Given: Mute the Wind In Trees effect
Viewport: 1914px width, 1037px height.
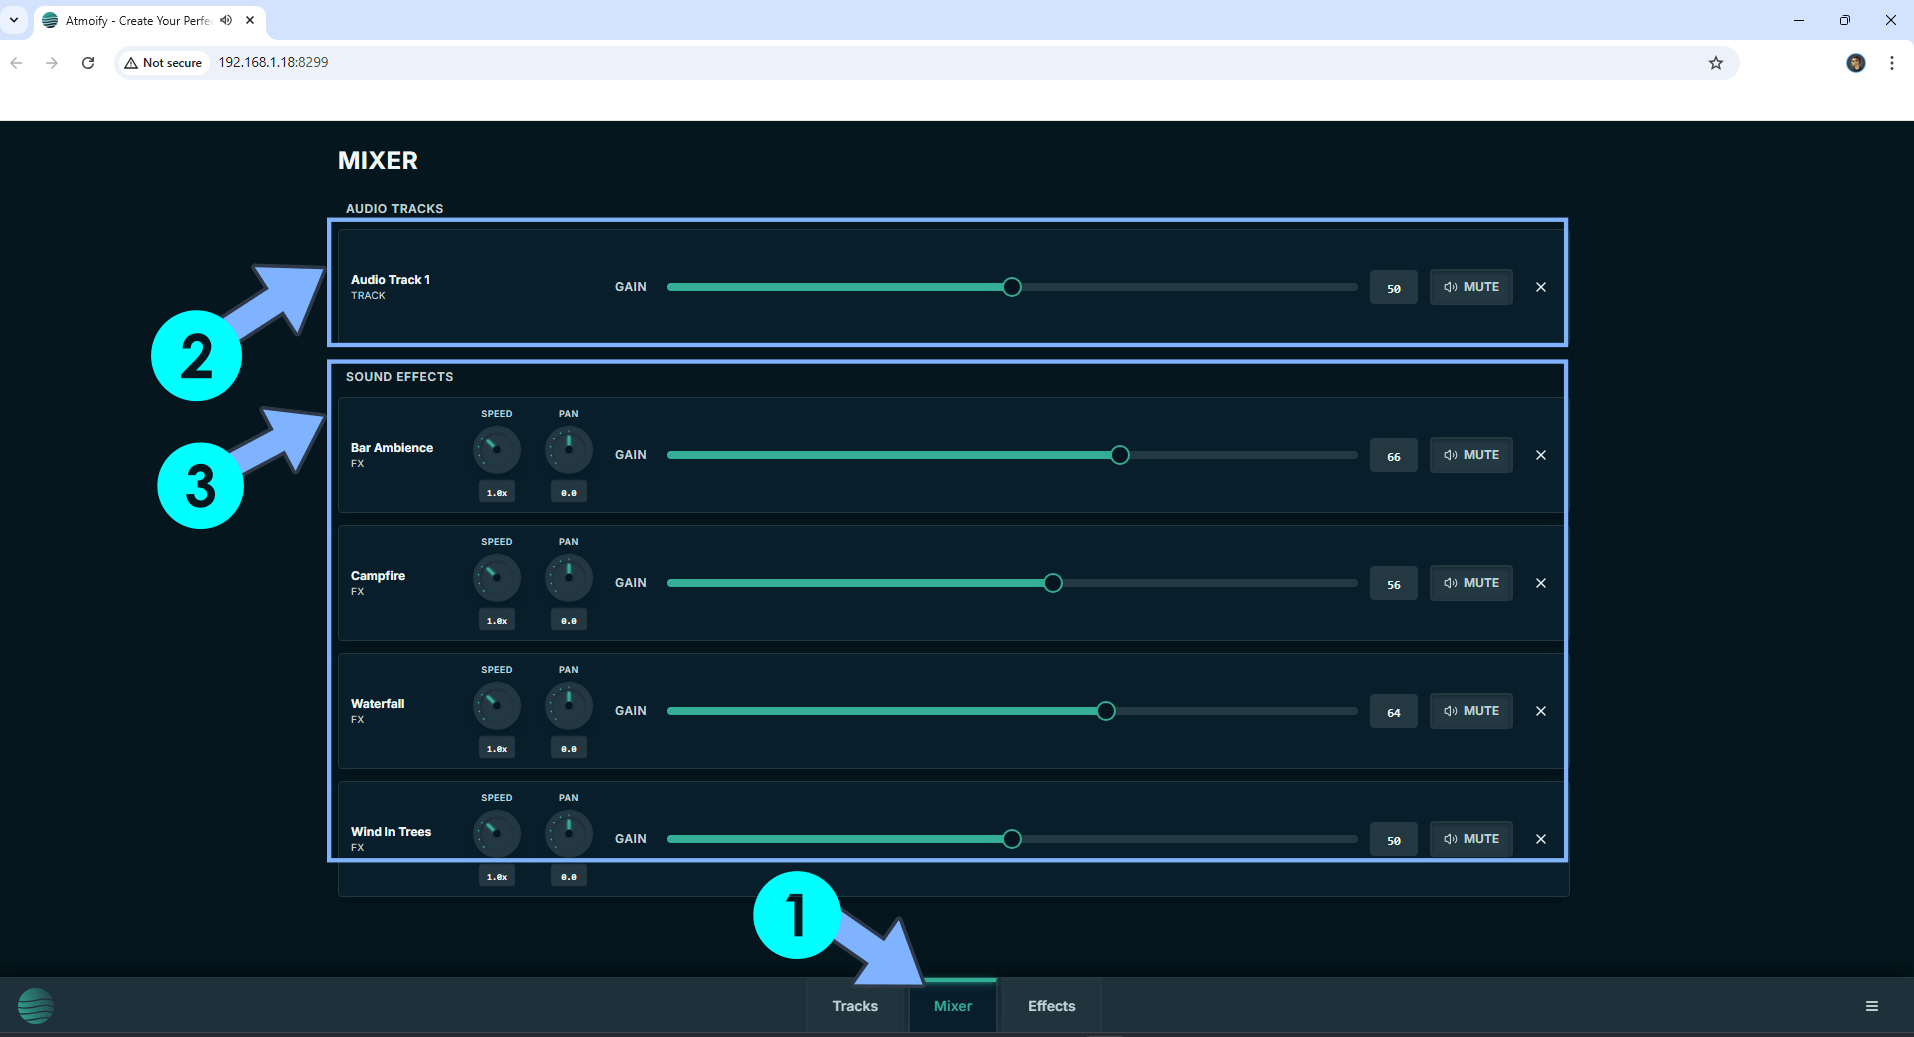Looking at the screenshot, I should point(1471,839).
